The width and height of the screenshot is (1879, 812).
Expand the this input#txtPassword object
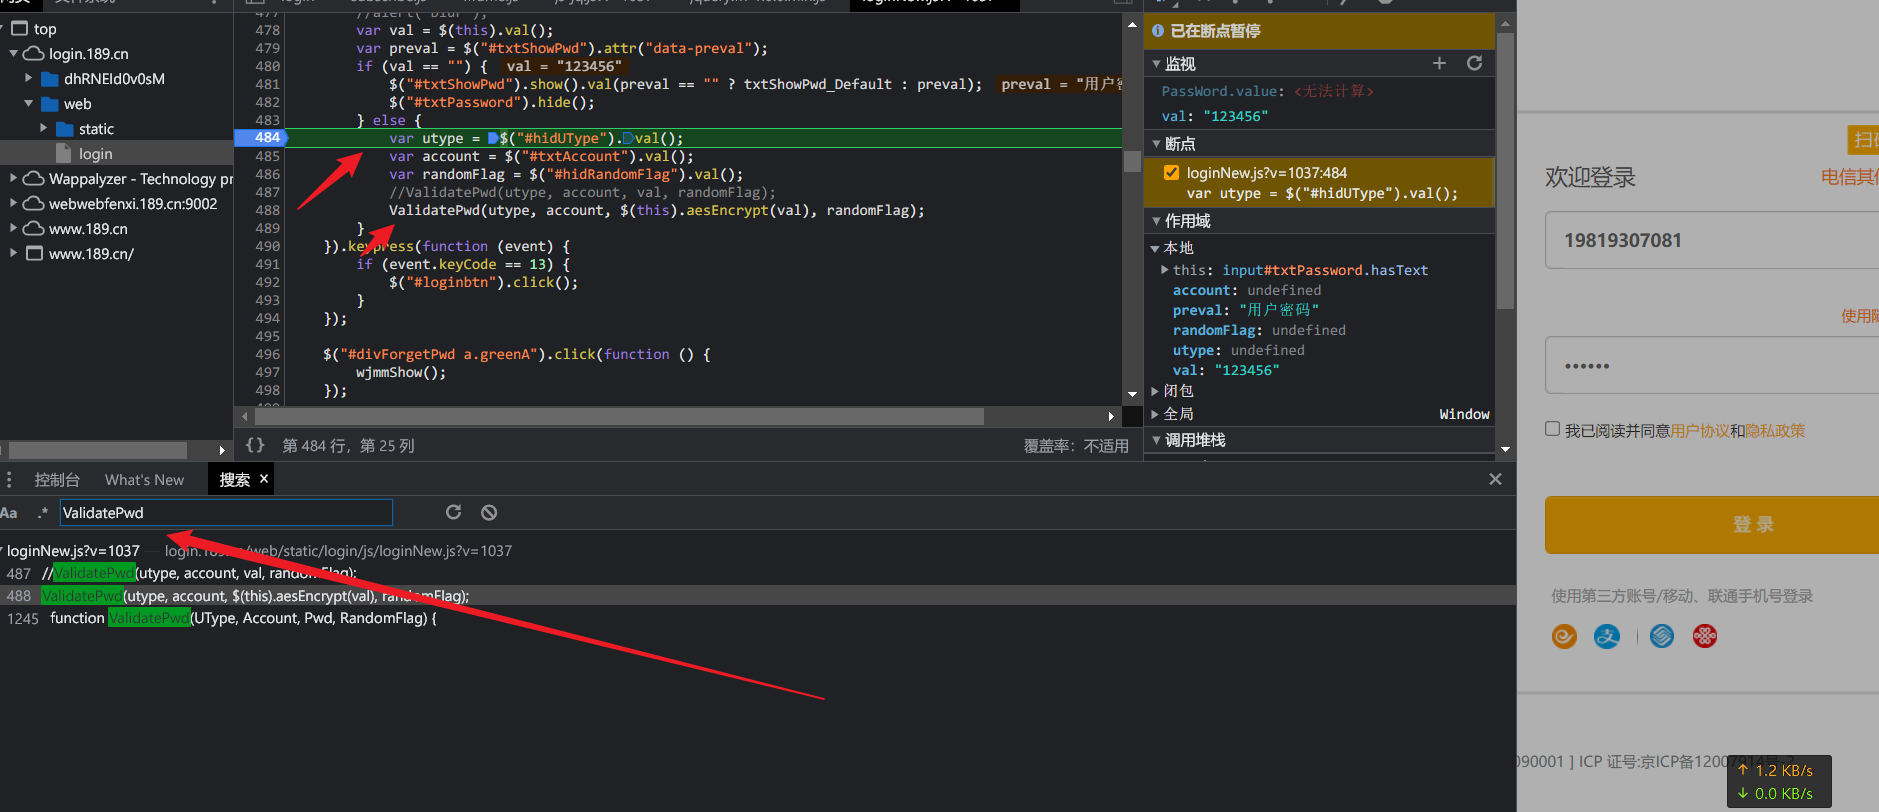click(x=1165, y=270)
